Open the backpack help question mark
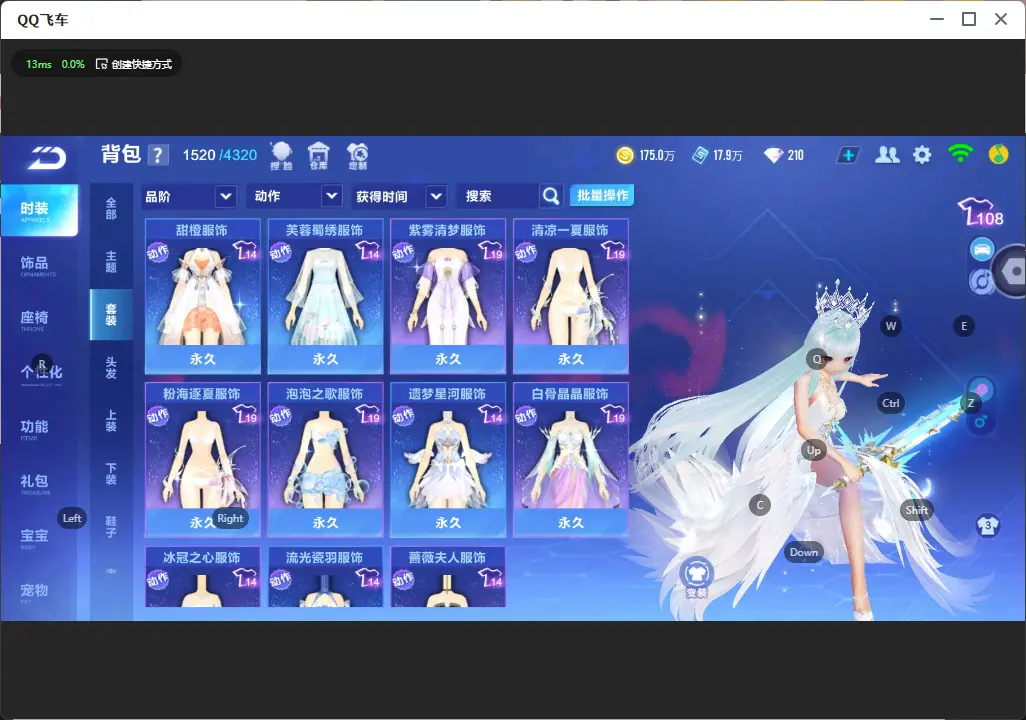Image resolution: width=1026 pixels, height=720 pixels. click(158, 156)
